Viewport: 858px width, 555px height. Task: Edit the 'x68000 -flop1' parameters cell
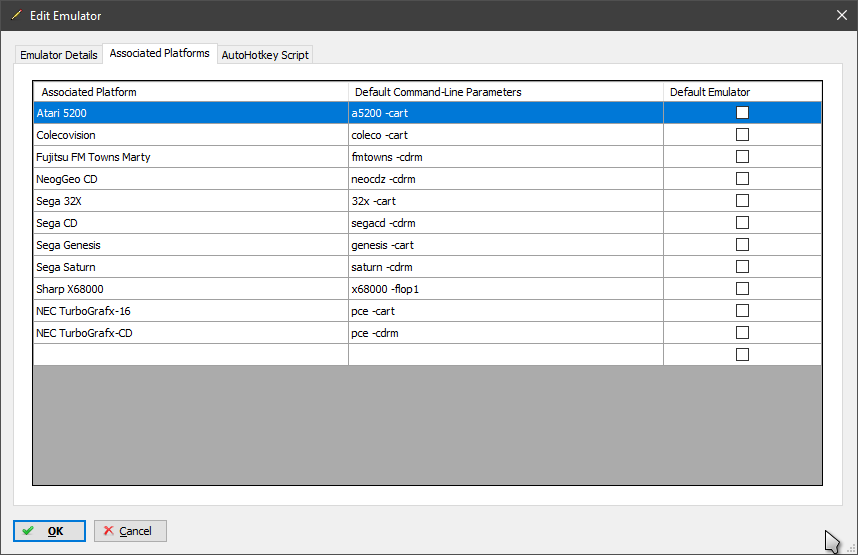pos(506,288)
